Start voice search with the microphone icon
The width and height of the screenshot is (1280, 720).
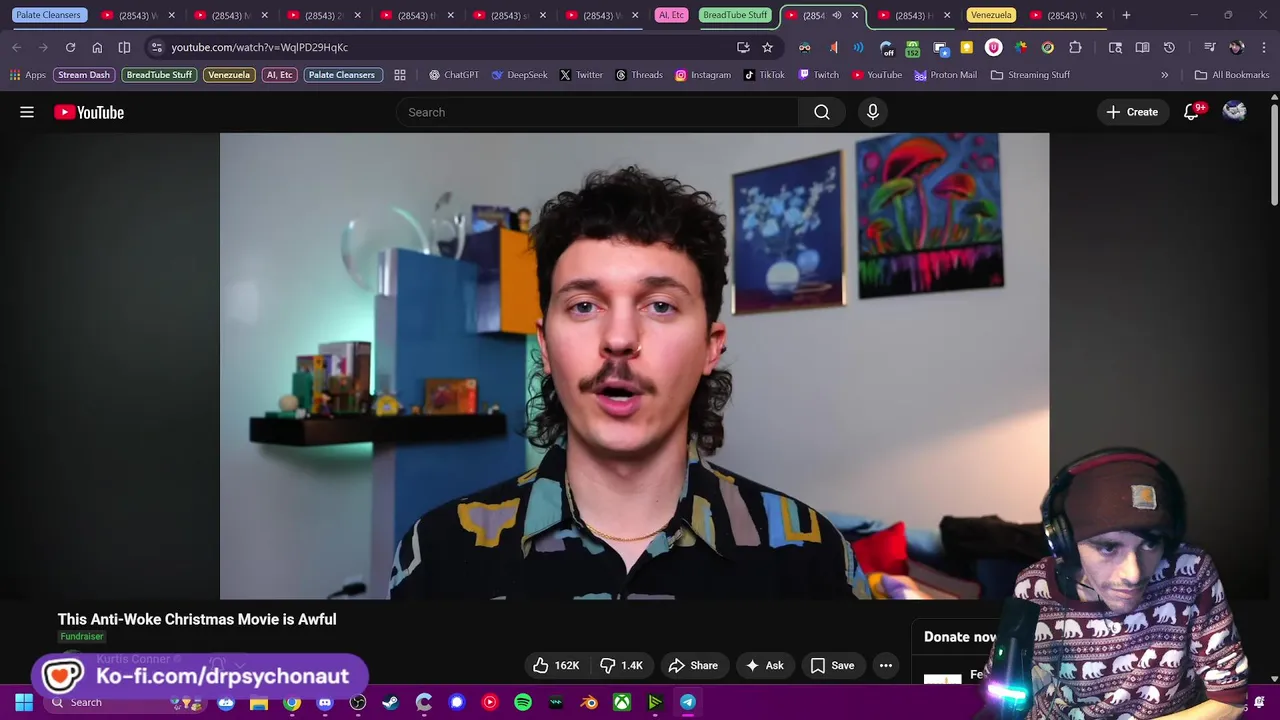873,112
